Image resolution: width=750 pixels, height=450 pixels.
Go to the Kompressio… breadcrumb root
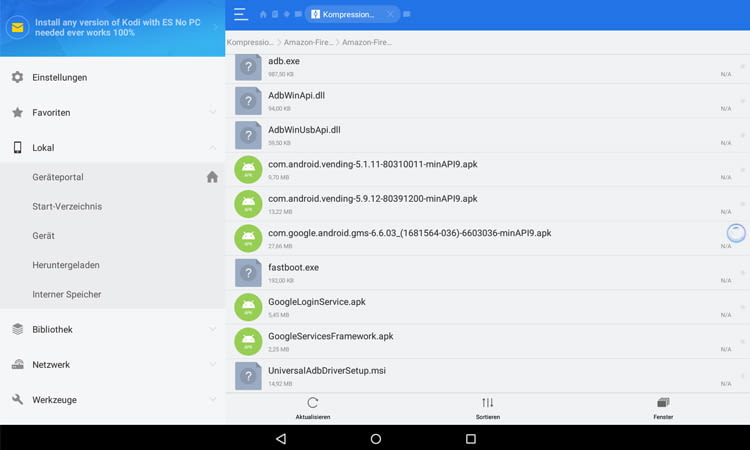coord(250,42)
